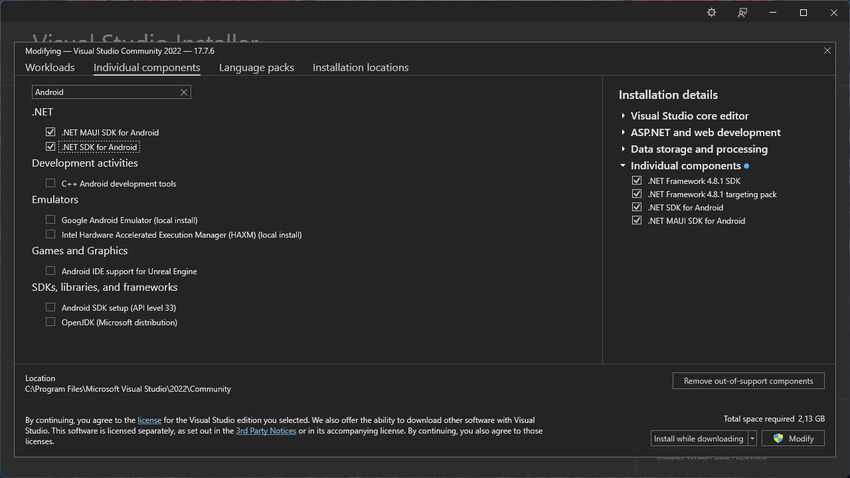Open the Language packs tab
The height and width of the screenshot is (478, 850).
click(x=256, y=68)
